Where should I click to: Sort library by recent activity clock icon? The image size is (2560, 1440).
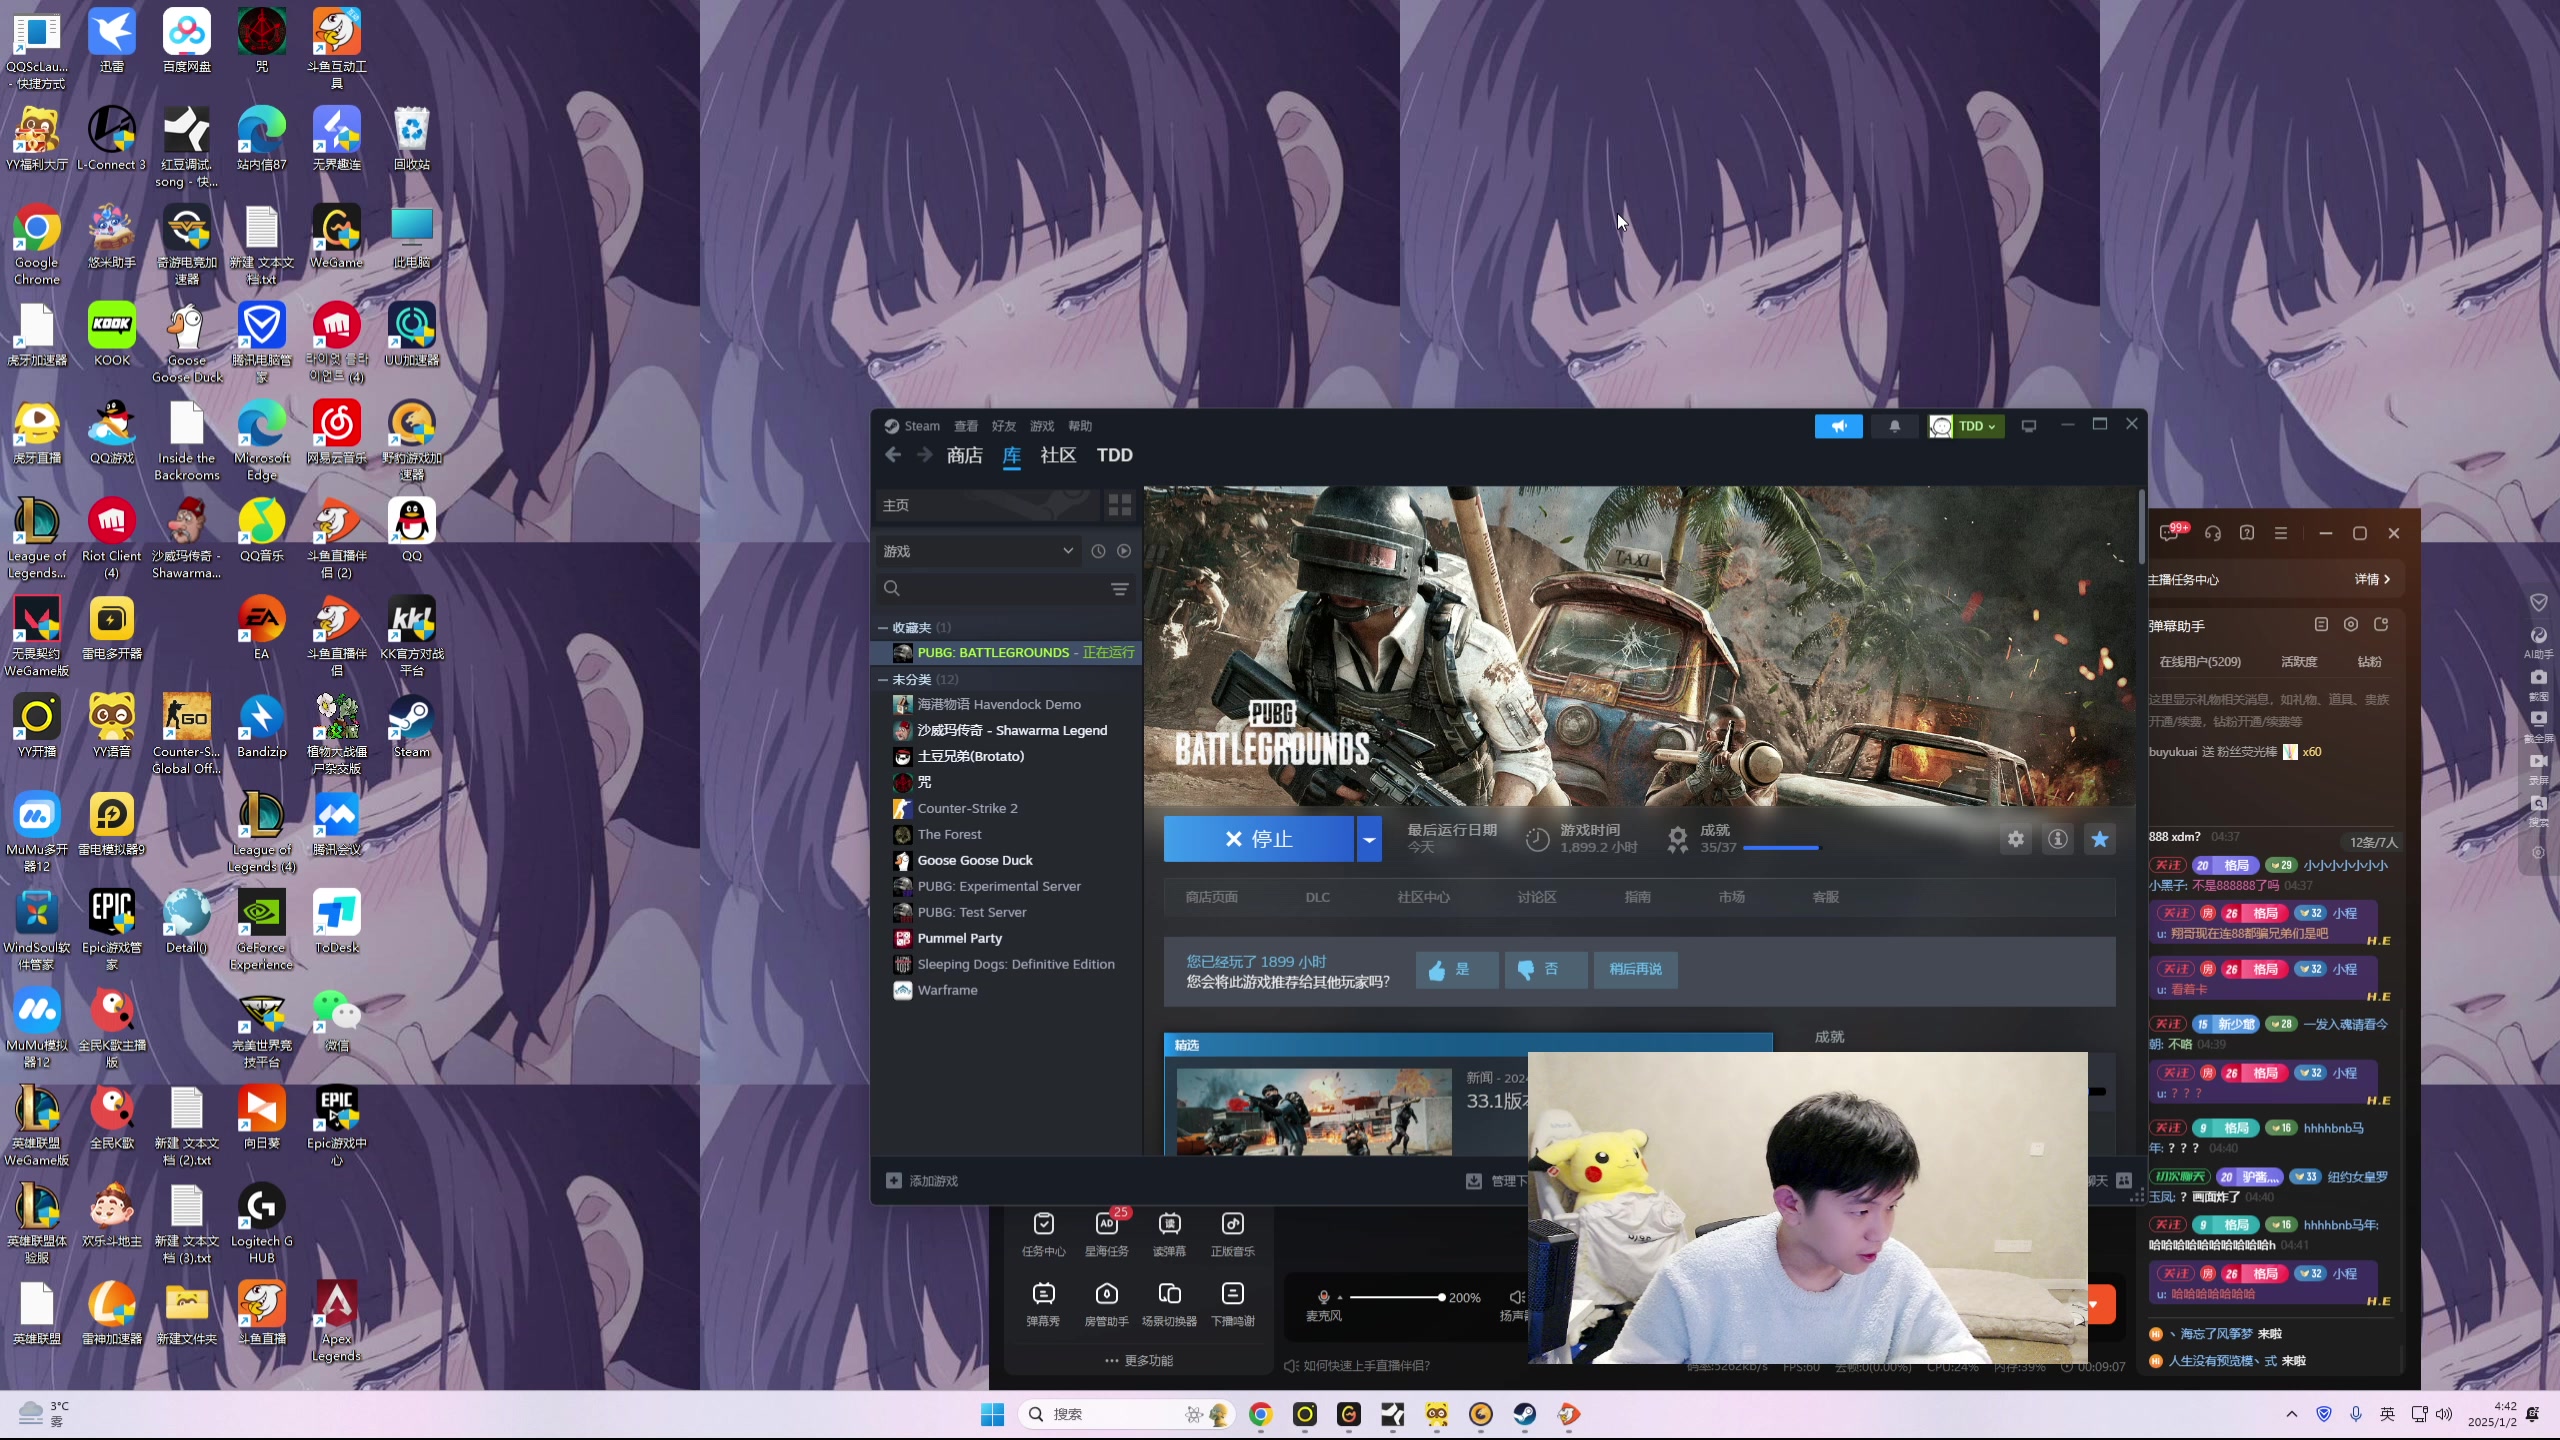click(1098, 551)
